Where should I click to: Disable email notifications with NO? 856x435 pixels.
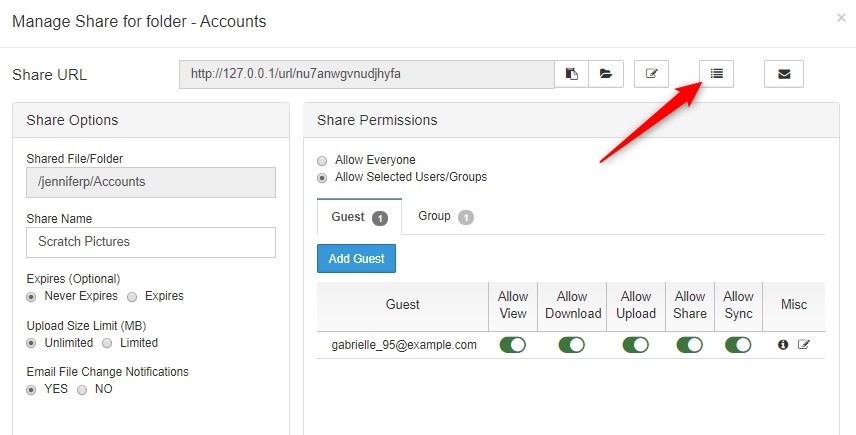point(82,390)
